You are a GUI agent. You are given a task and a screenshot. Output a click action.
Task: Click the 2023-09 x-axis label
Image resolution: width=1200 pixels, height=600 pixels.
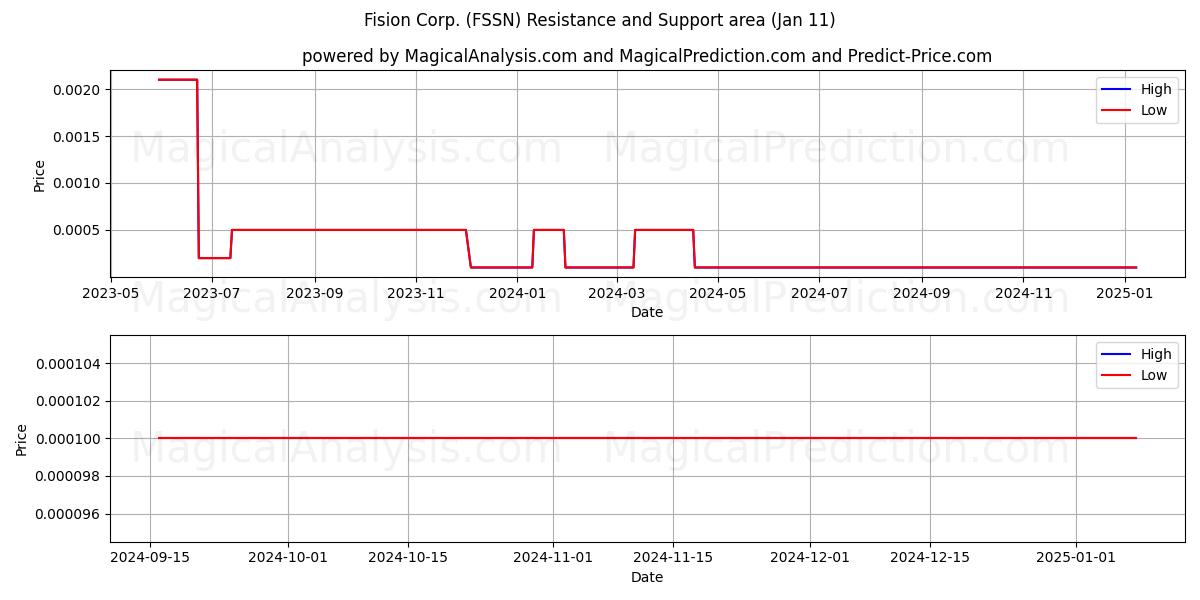(315, 294)
